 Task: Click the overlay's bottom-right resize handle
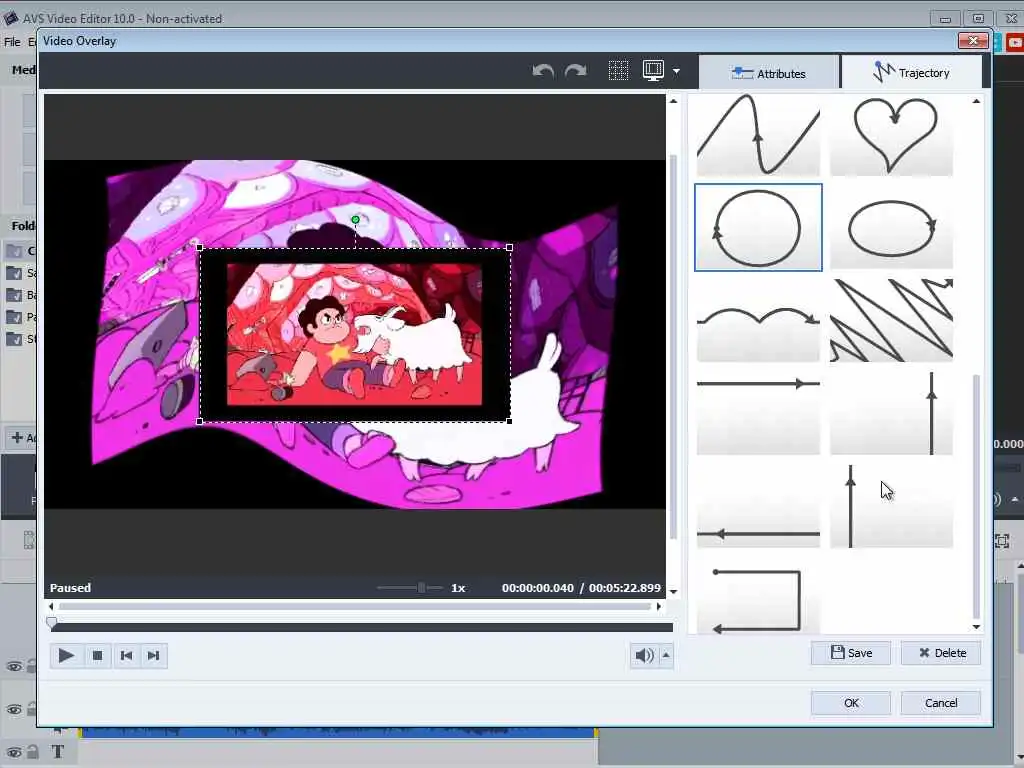[509, 421]
